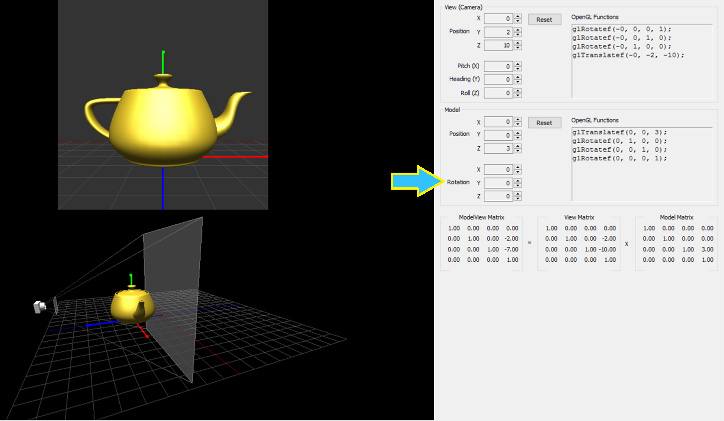Focus the Pitch (X) input field
Screen dimensions: 724x421
[498, 66]
